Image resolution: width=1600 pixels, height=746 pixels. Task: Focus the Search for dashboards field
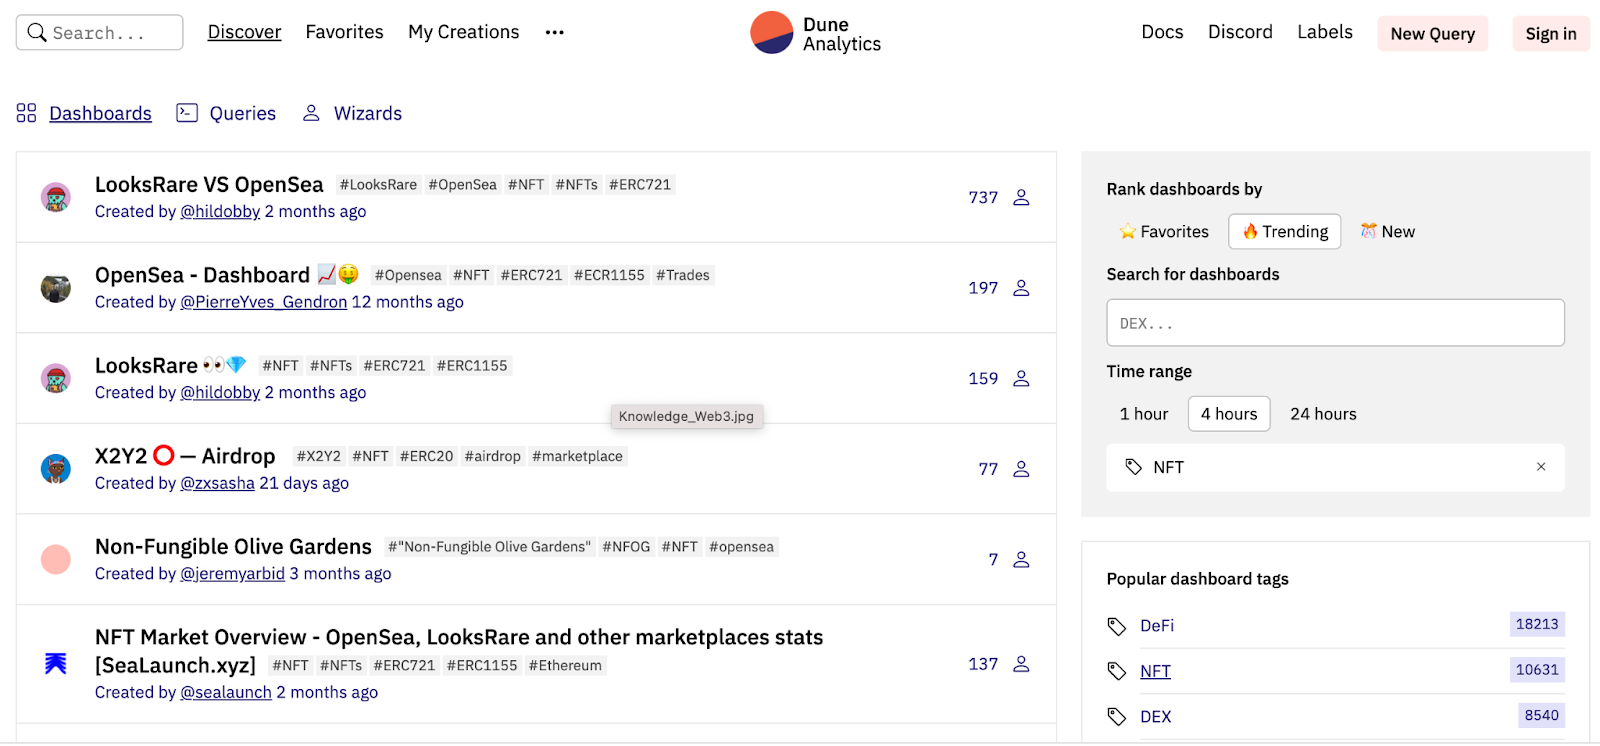[x=1335, y=323]
